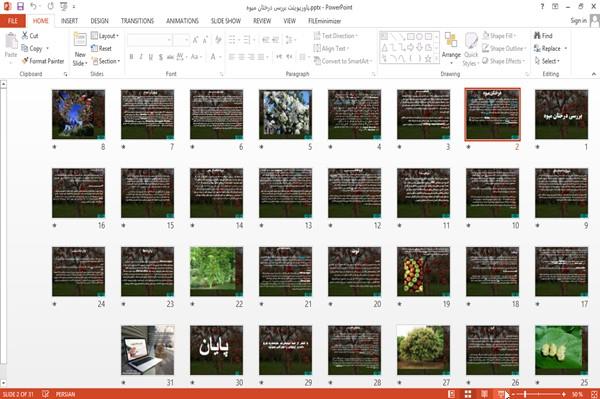Viewport: 600px width, 399px height.
Task: Click vertical scrollbar up arrow
Action: 3,84
